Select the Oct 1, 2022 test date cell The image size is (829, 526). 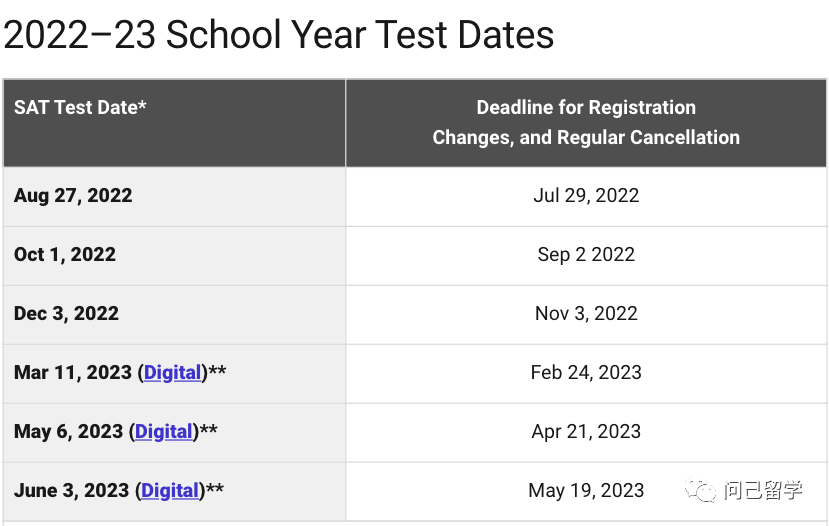[174, 256]
